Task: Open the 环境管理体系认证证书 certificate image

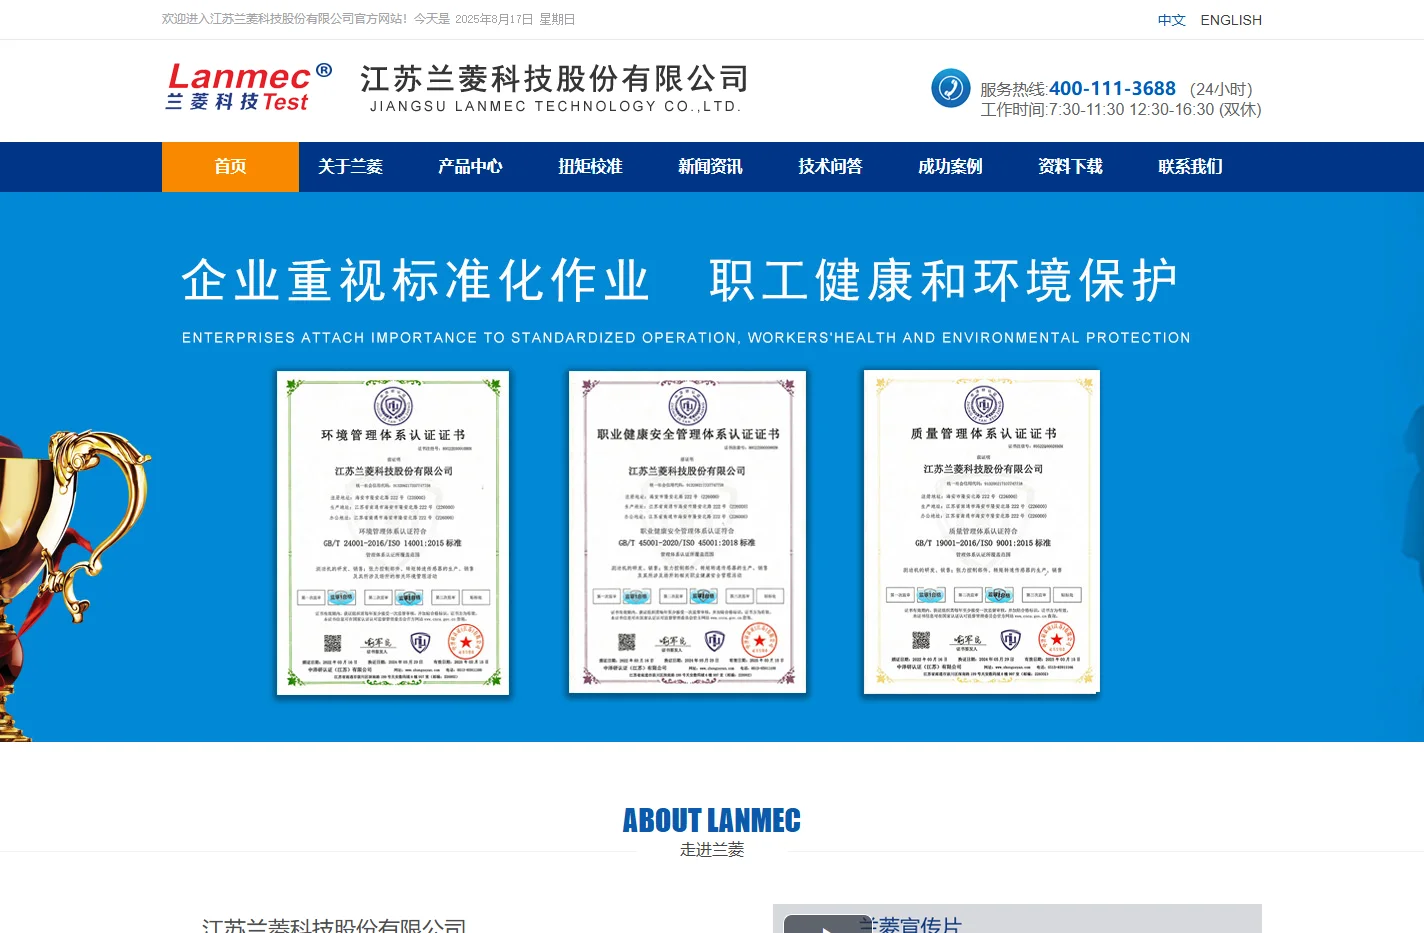Action: [393, 533]
